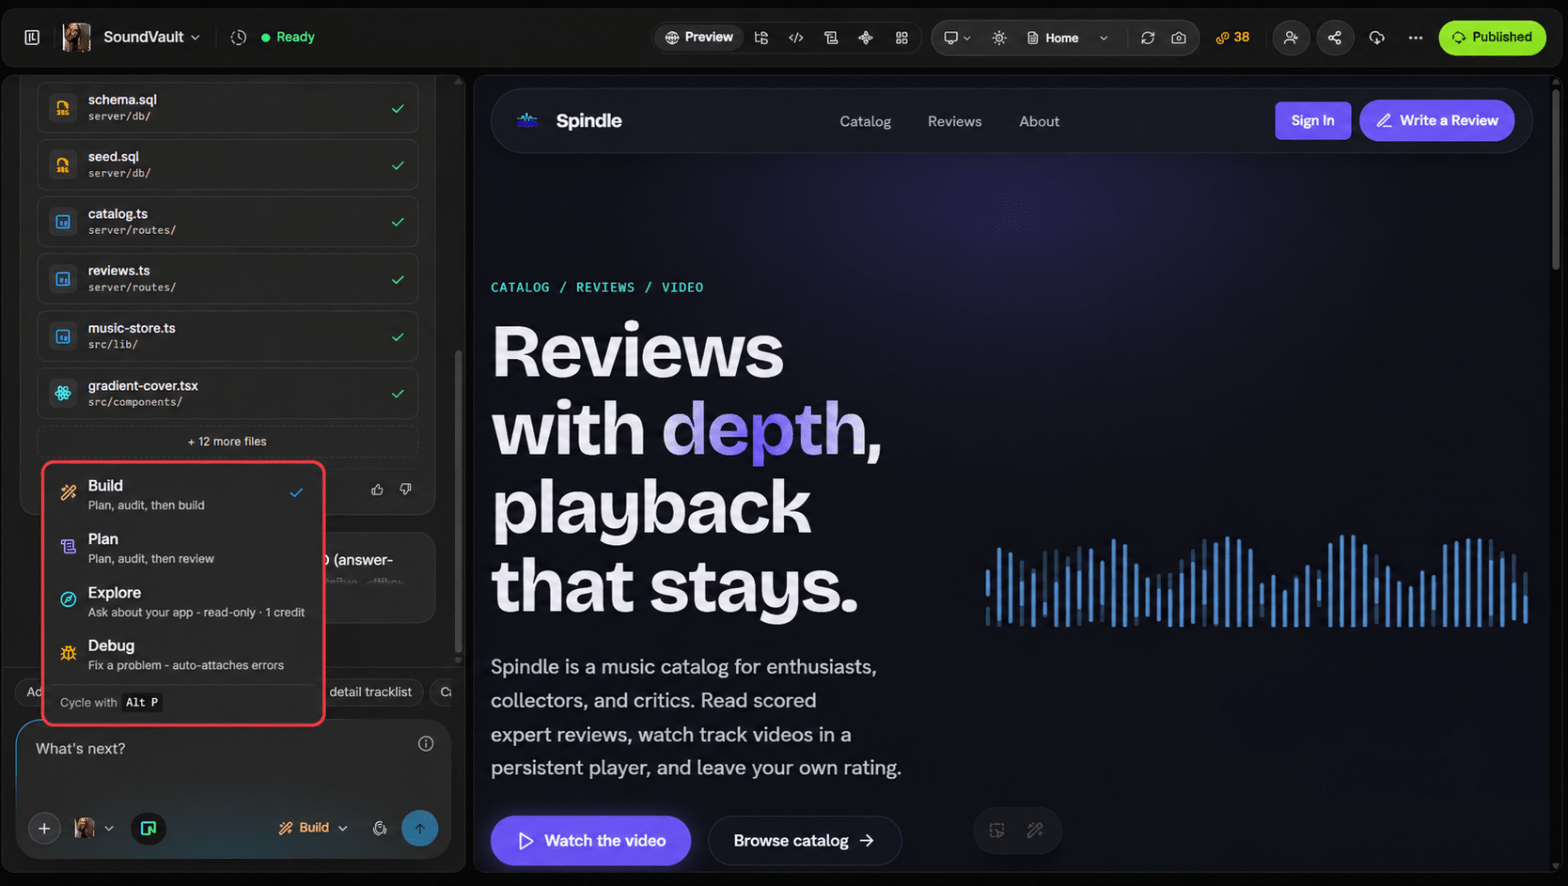Select the Build mode option
Viewport: 1568px width, 886px height.
click(183, 494)
